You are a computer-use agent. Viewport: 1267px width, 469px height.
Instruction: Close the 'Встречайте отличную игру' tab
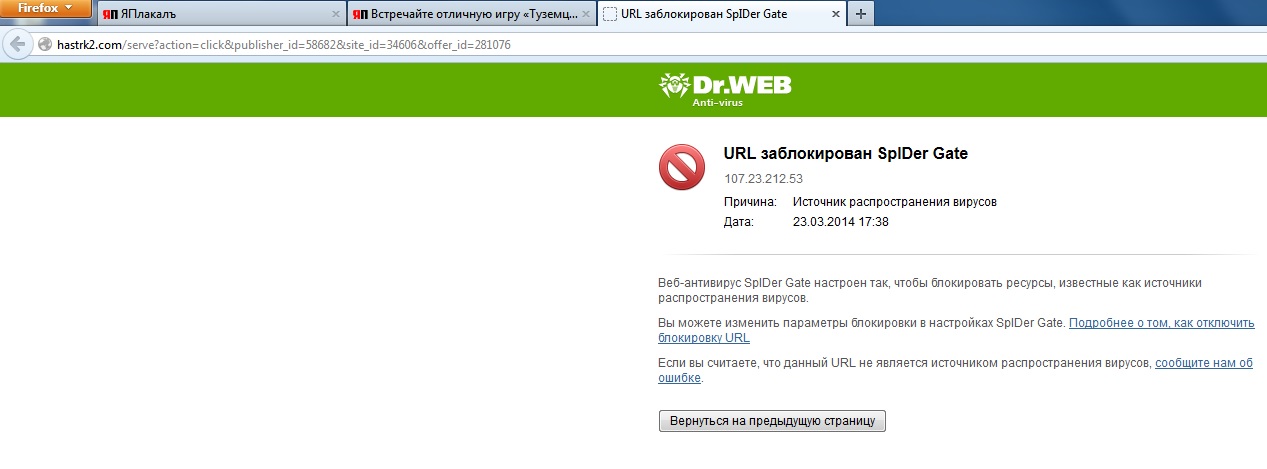point(586,15)
